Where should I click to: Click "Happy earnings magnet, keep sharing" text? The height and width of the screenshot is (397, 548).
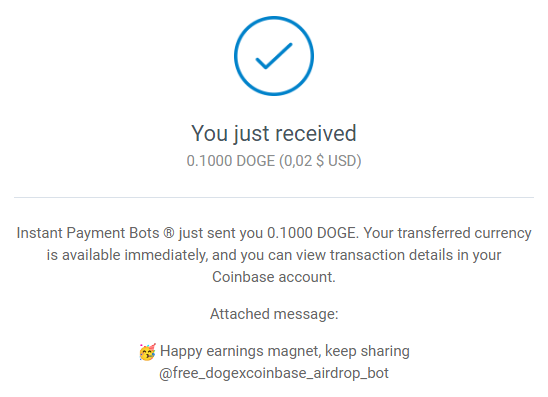284,351
